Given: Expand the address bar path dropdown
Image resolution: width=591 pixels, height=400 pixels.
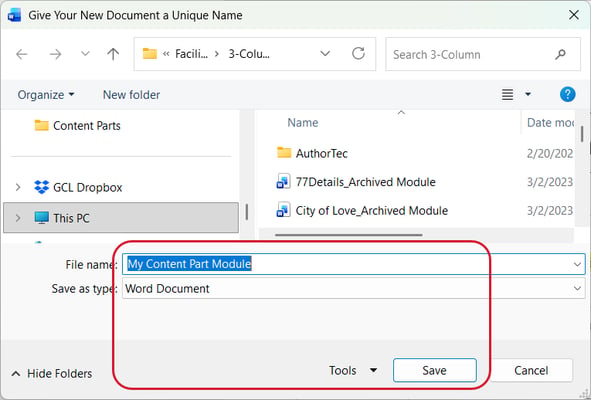Looking at the screenshot, I should (325, 54).
